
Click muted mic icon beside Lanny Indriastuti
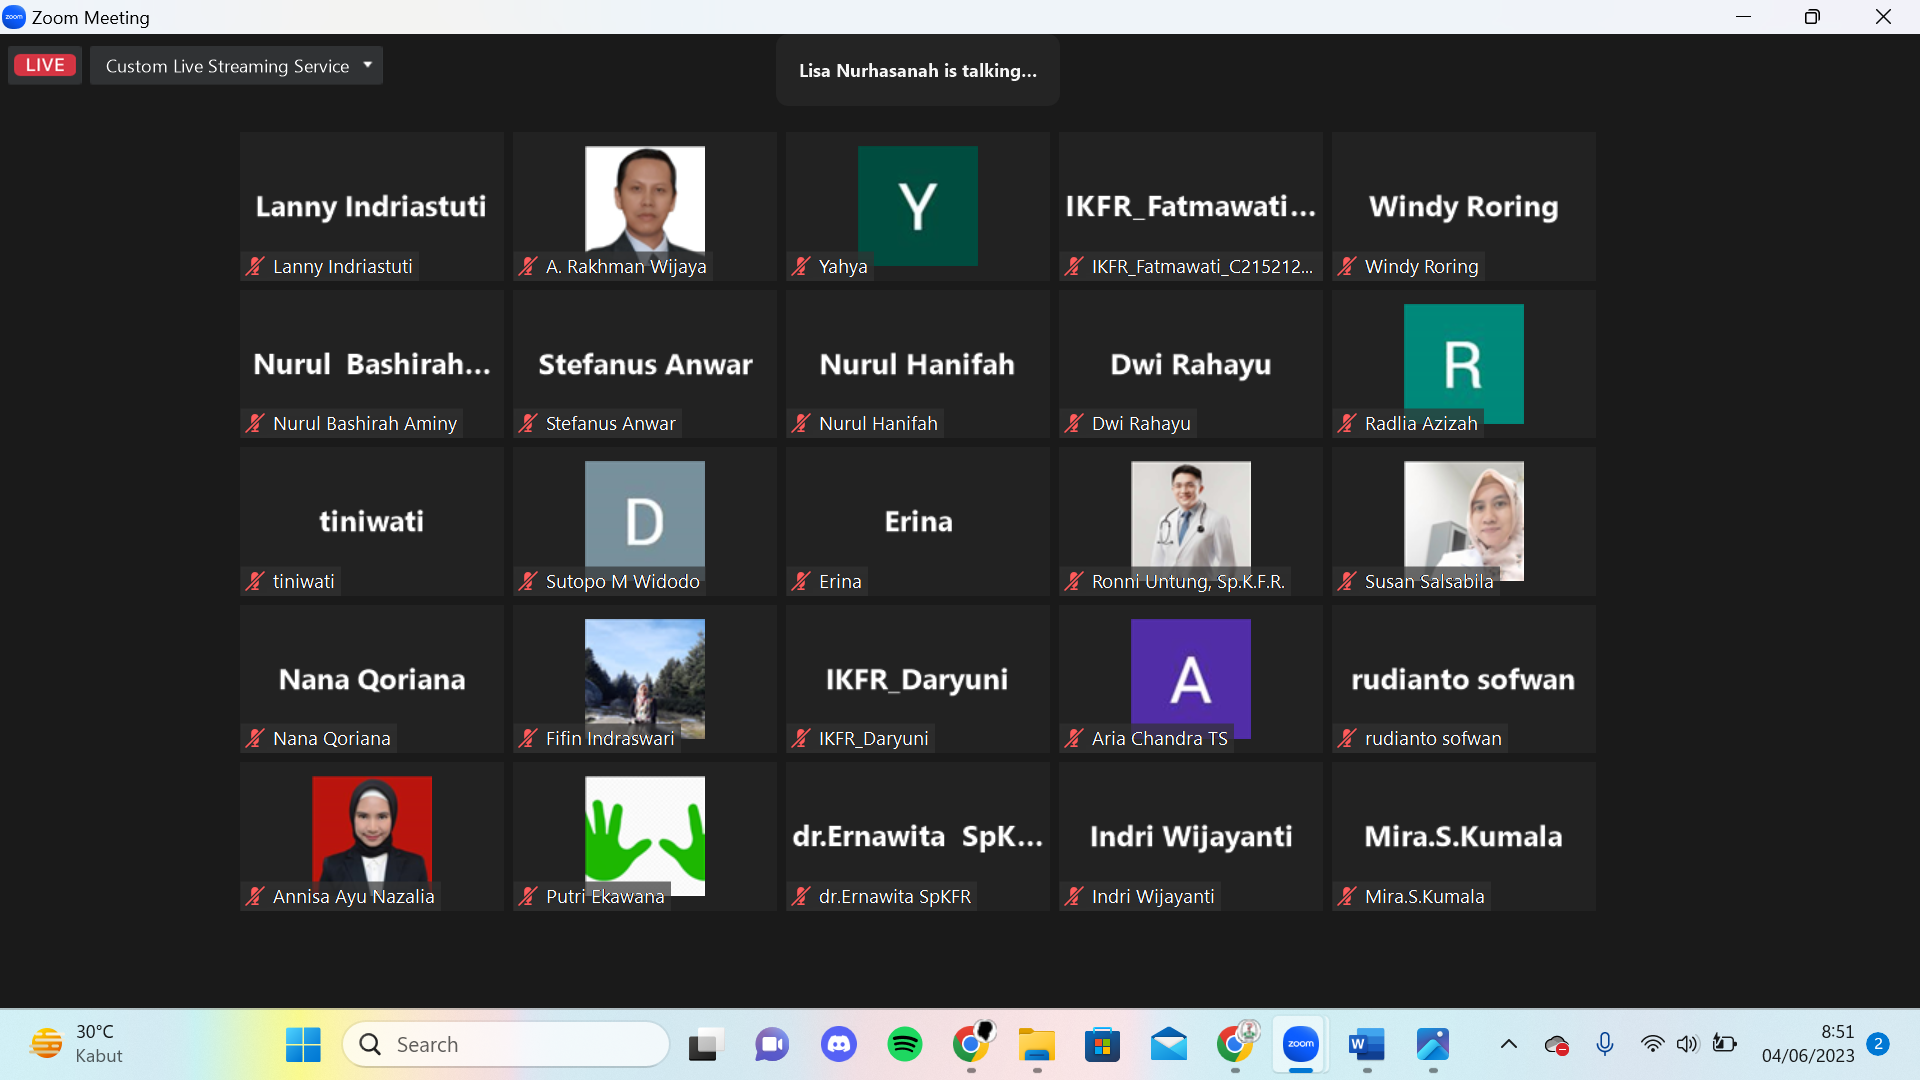(255, 266)
